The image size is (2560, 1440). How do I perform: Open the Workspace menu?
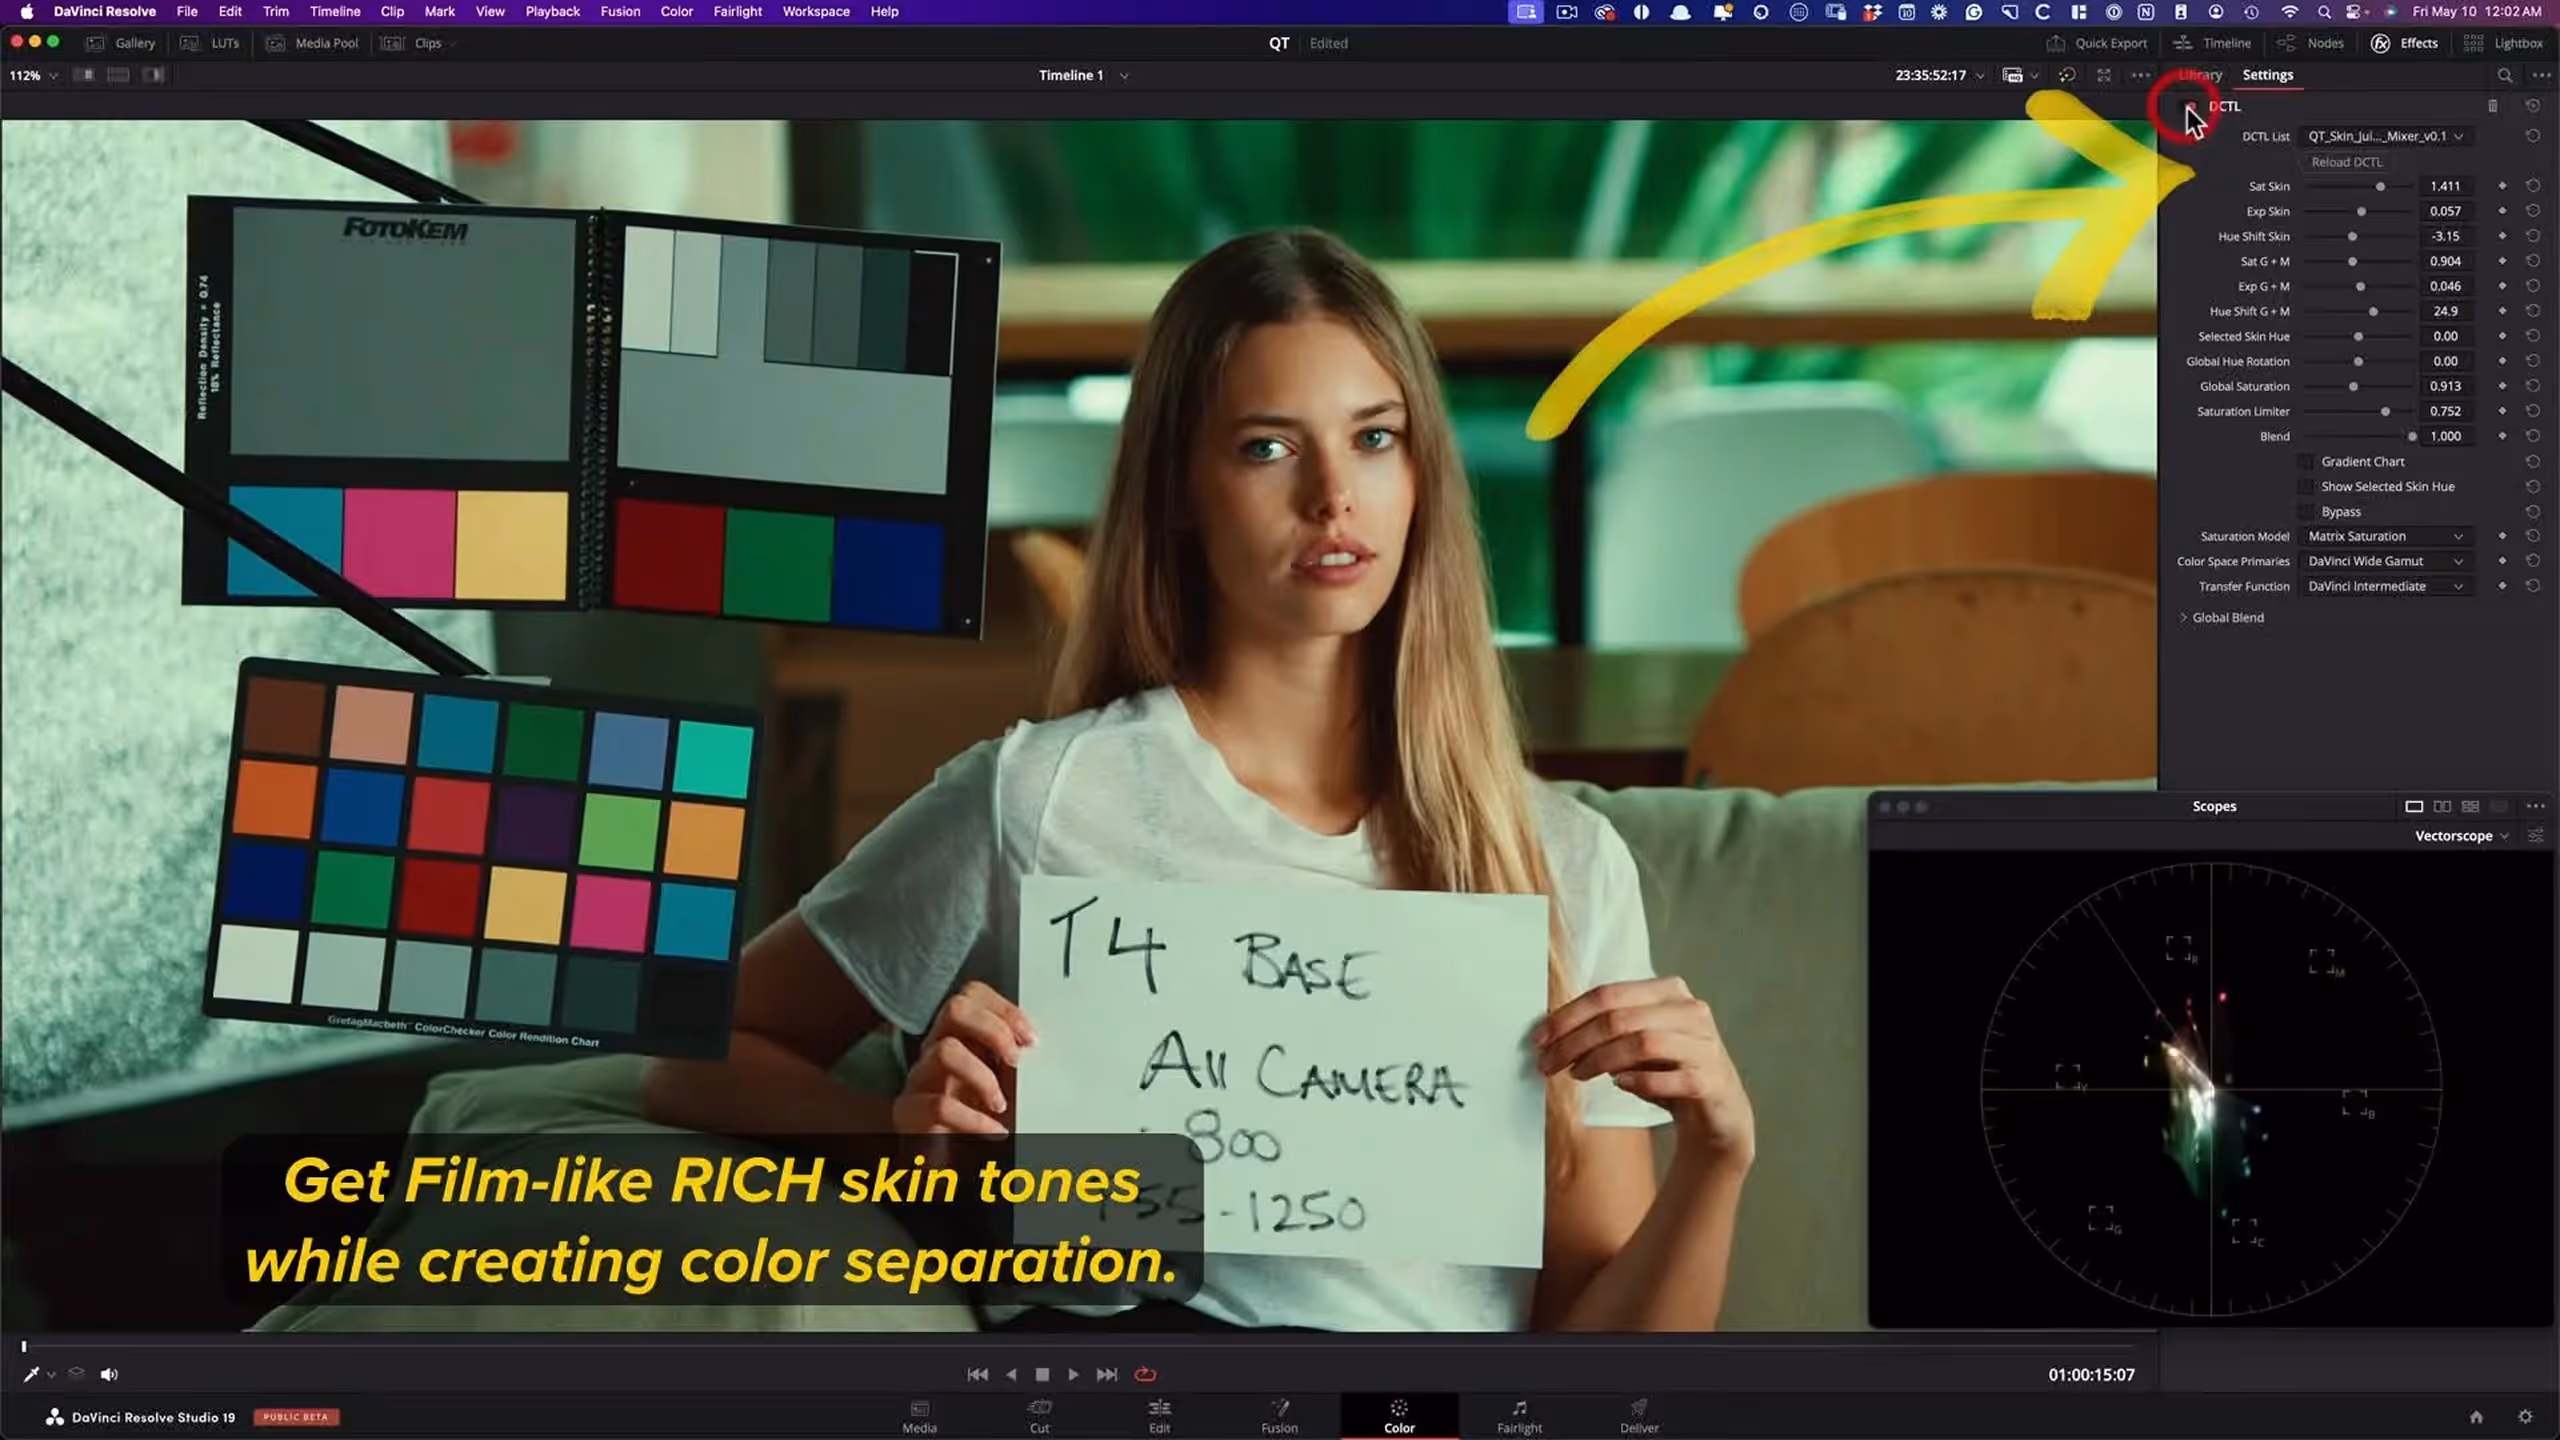pos(816,11)
